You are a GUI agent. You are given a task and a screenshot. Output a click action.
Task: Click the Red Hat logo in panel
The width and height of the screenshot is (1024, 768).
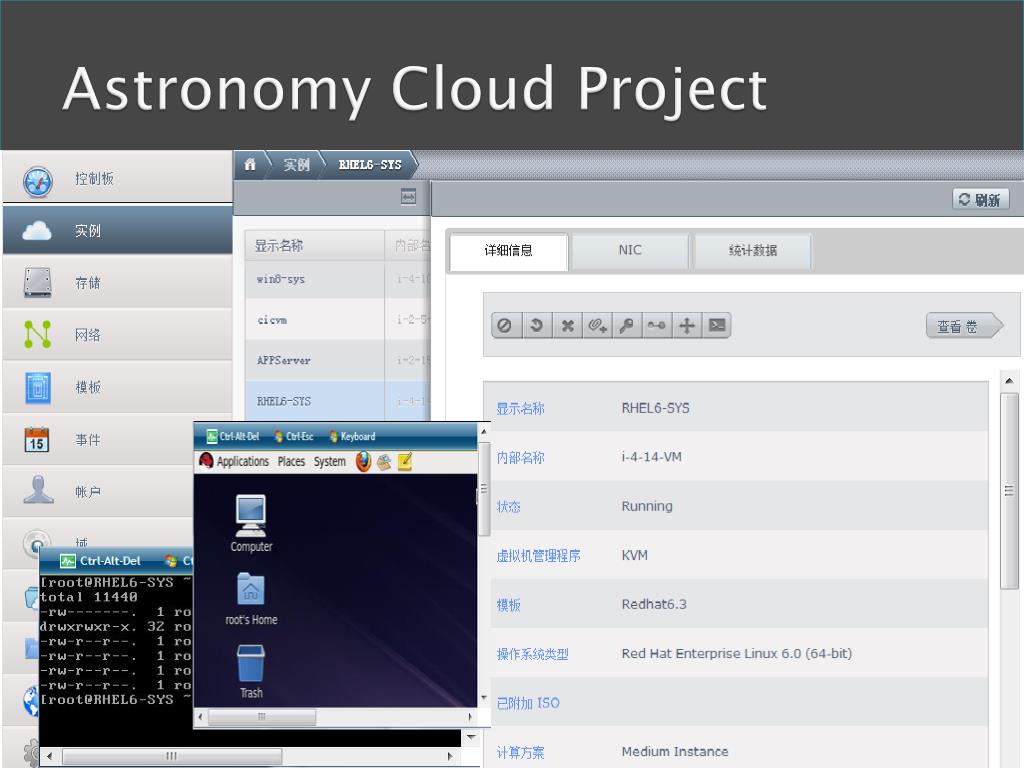point(206,461)
